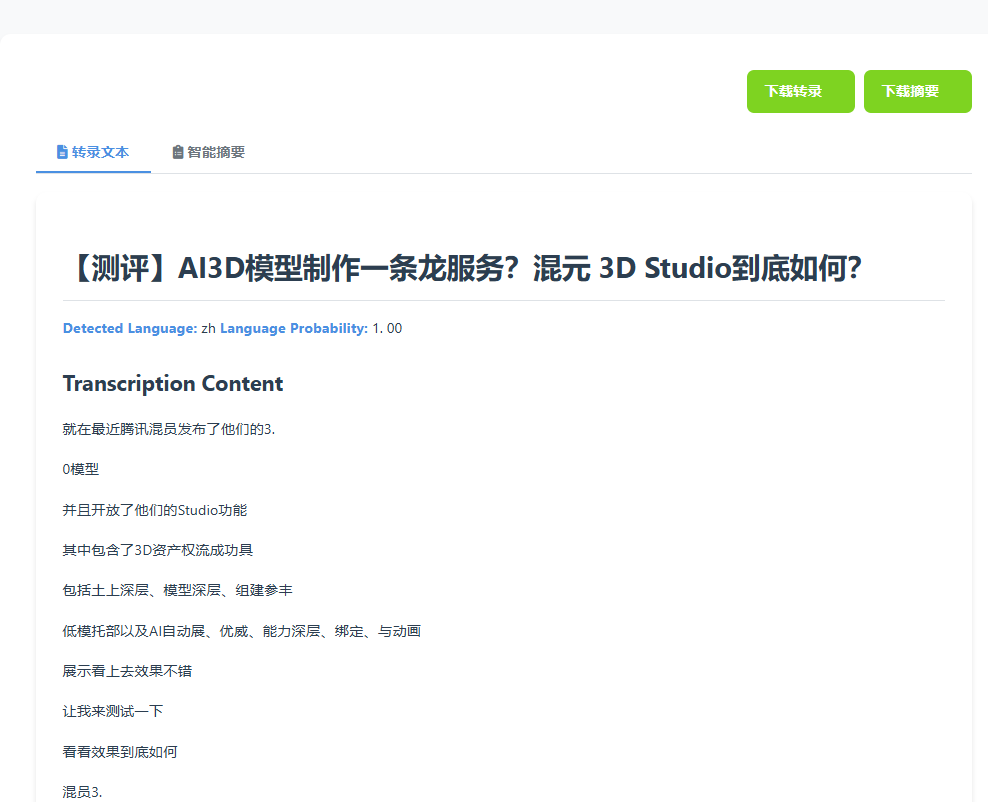988x802 pixels.
Task: Select the page title about 混元 3D Studio
Action: point(463,268)
